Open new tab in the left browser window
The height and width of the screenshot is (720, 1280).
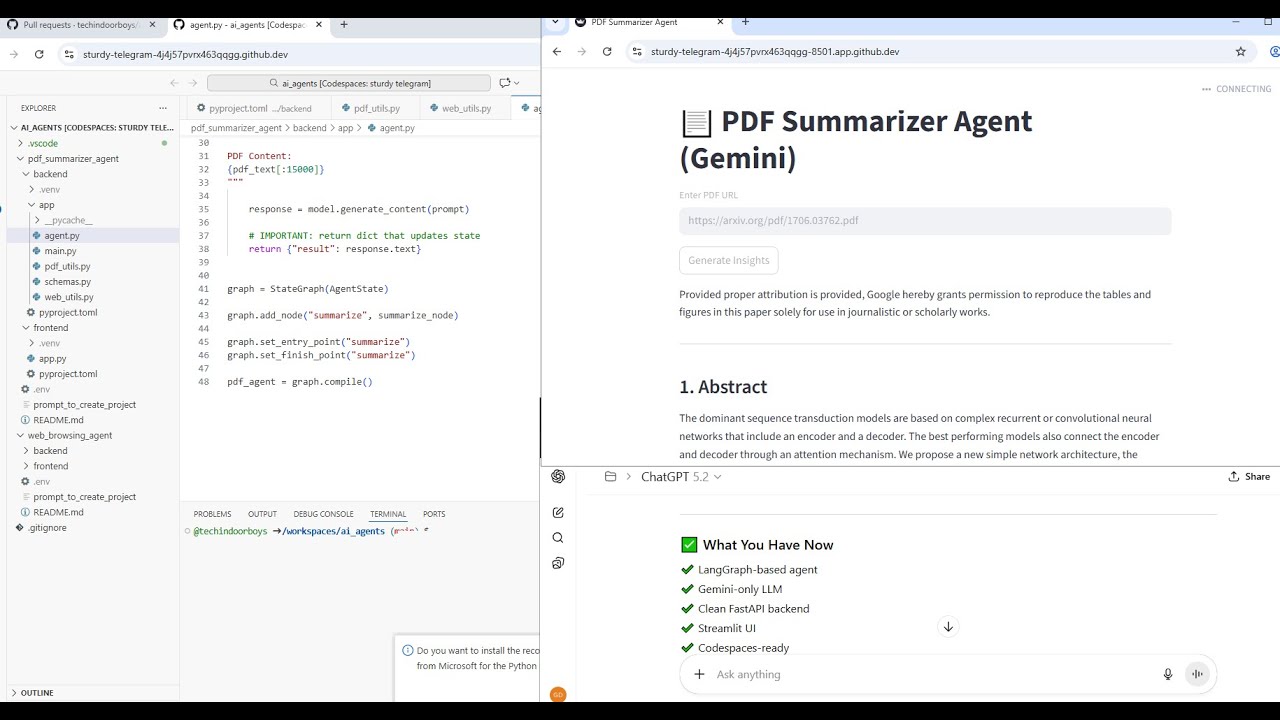tap(344, 24)
